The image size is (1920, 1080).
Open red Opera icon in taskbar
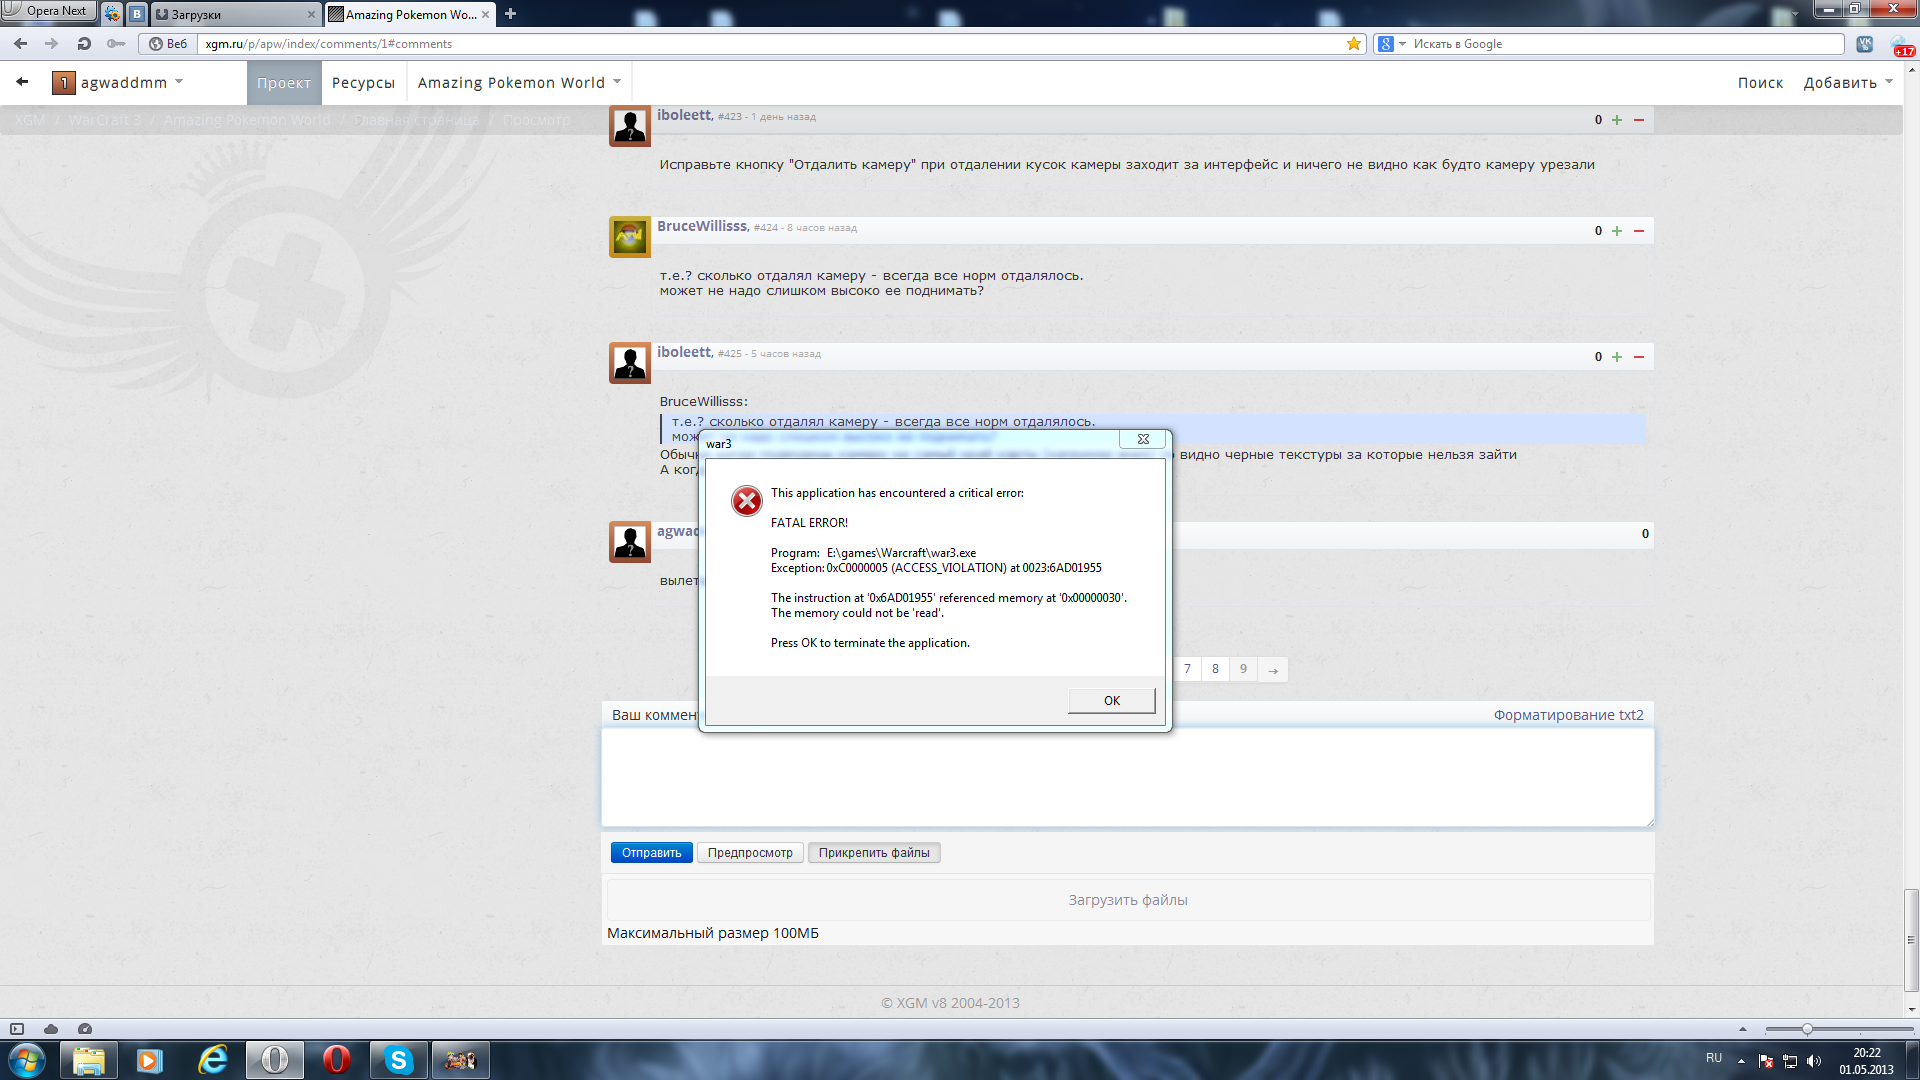[x=336, y=1060]
